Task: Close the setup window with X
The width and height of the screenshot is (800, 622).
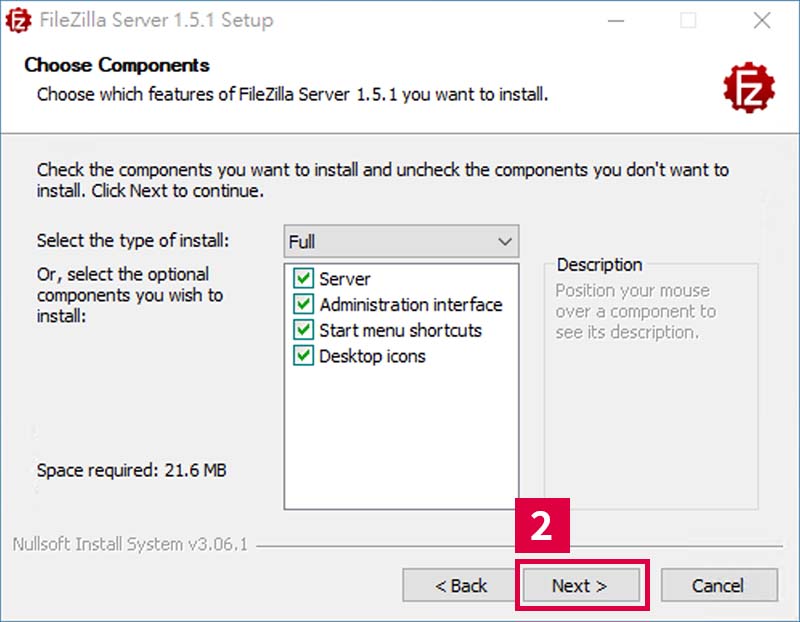Action: click(762, 21)
